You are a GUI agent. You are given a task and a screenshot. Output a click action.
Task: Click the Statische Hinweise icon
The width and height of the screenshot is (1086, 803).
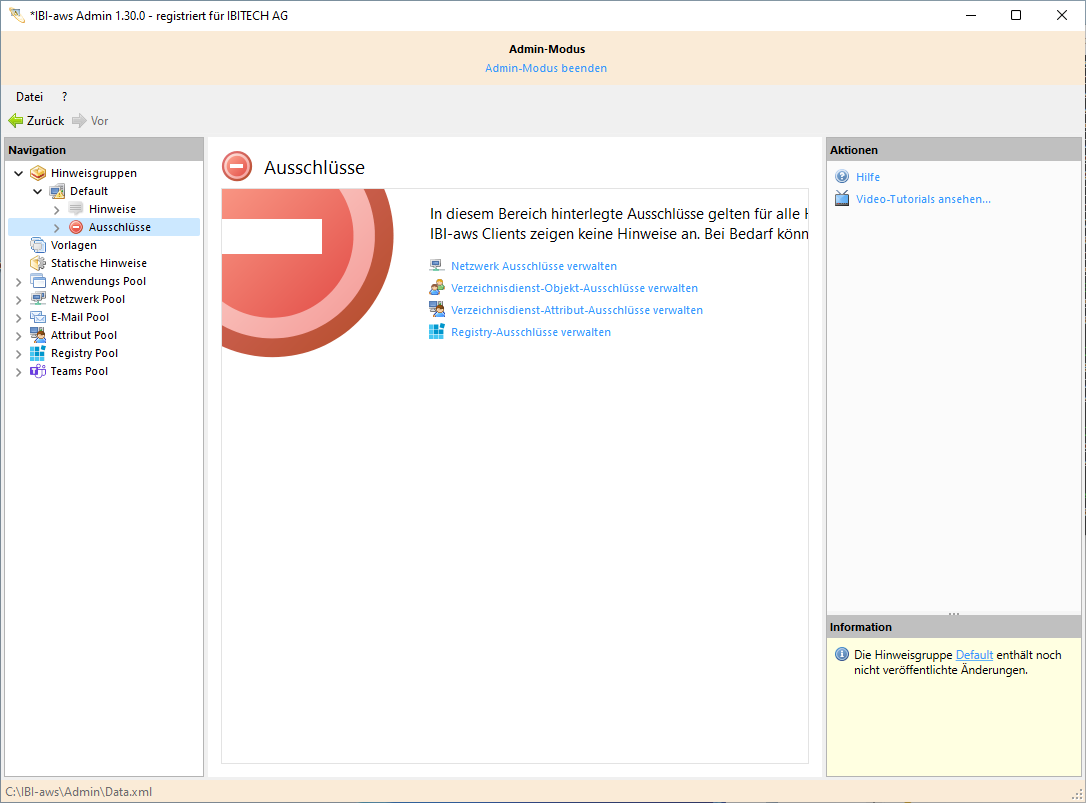pyautogui.click(x=38, y=263)
